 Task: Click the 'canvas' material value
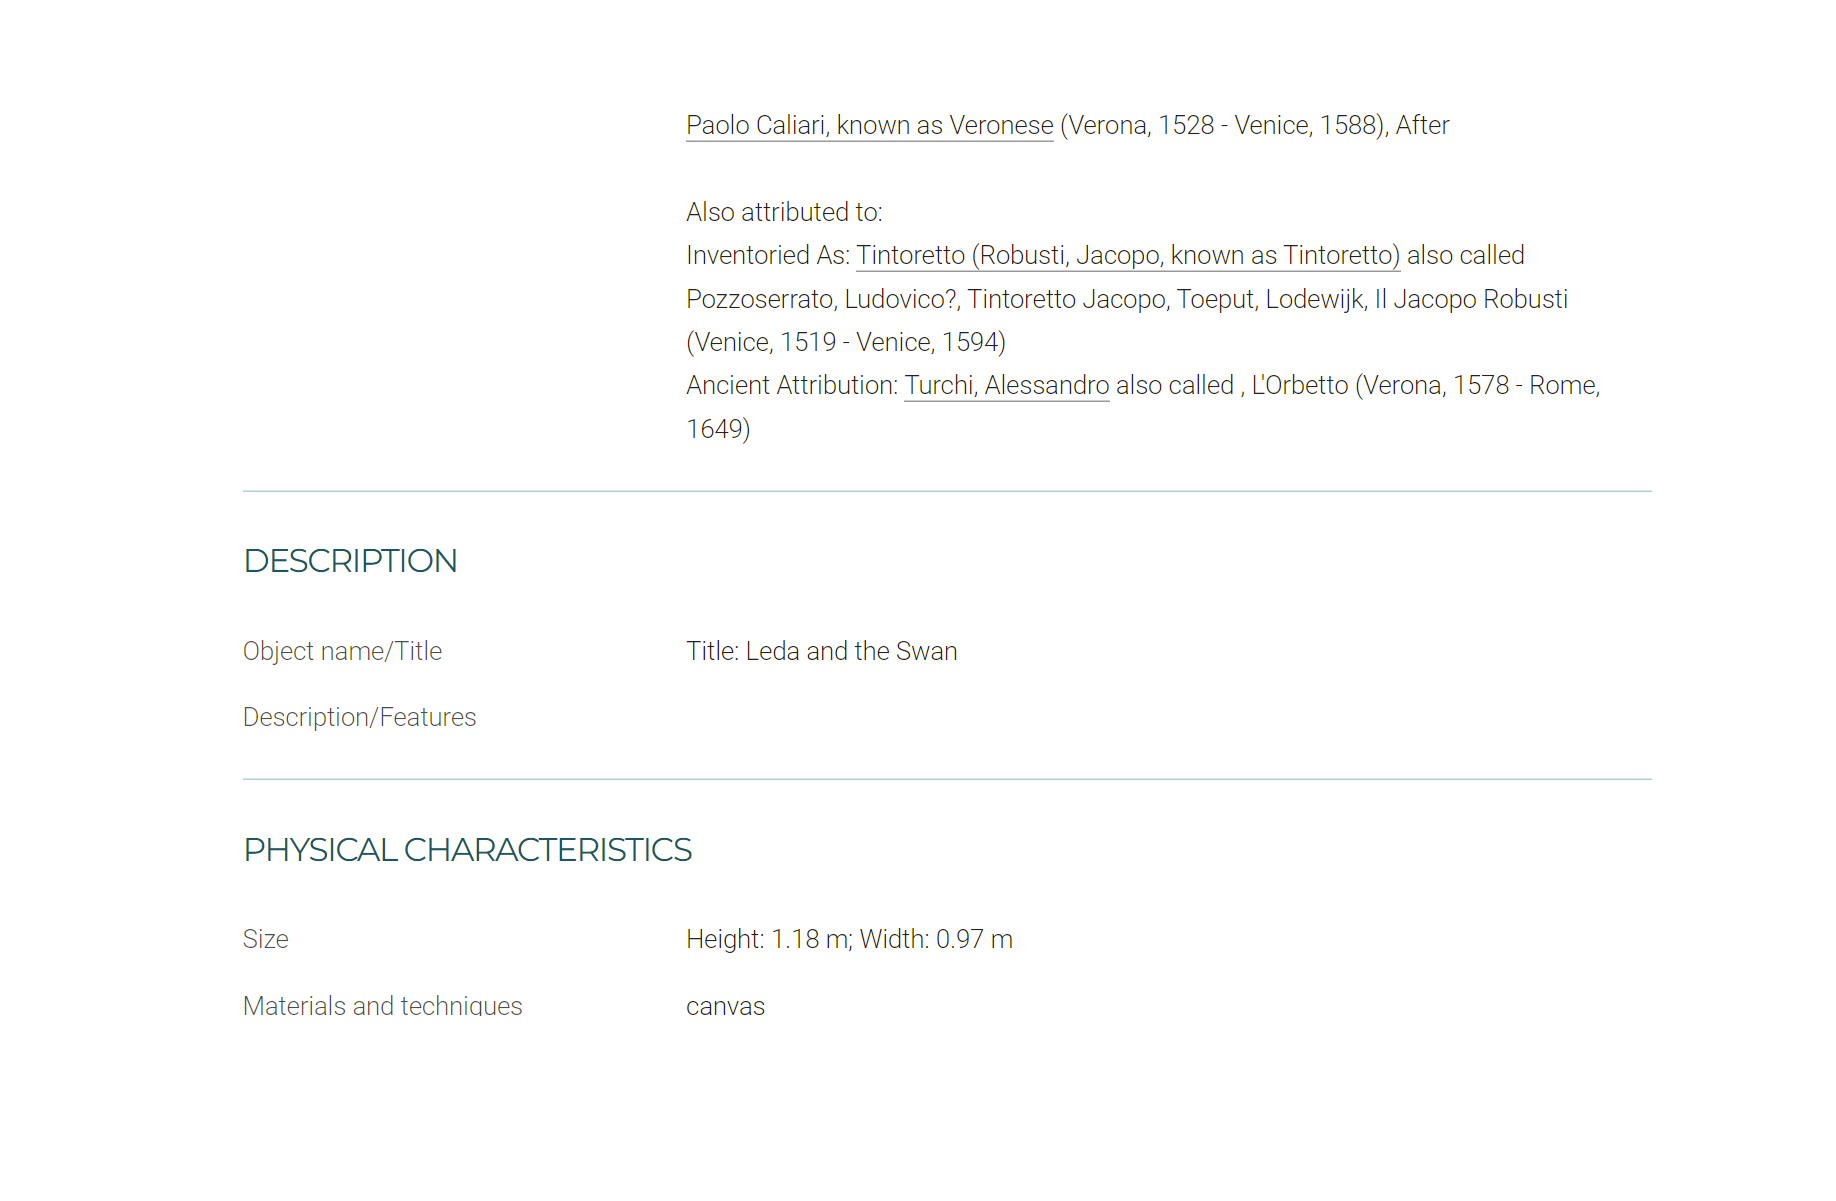[725, 1006]
